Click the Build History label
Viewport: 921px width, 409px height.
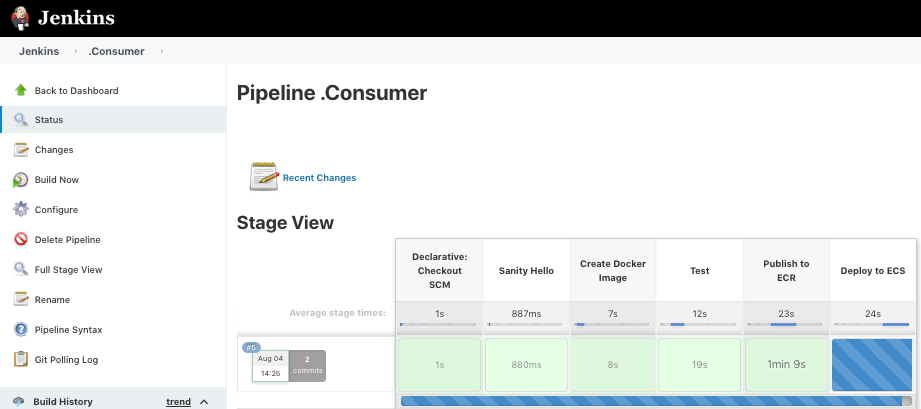(63, 402)
